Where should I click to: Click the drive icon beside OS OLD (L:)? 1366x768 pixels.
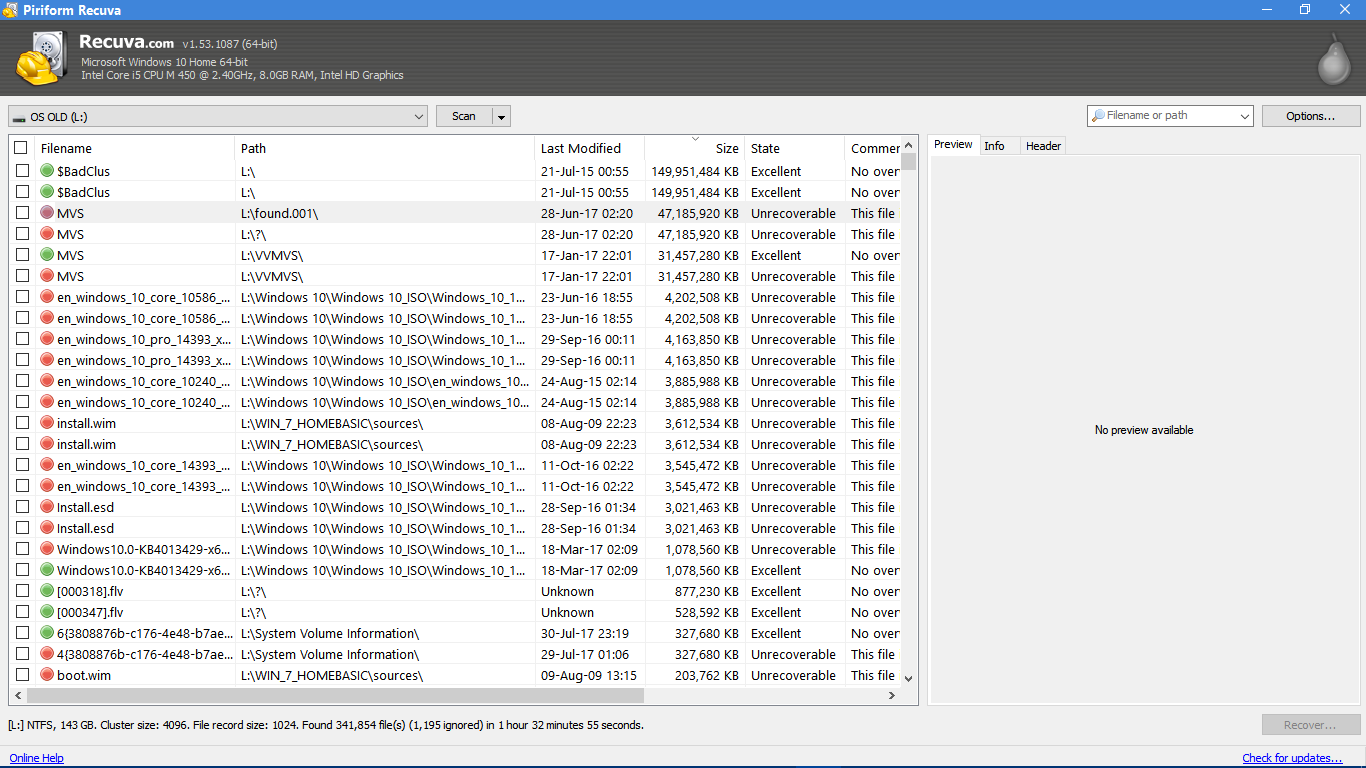pyautogui.click(x=19, y=117)
